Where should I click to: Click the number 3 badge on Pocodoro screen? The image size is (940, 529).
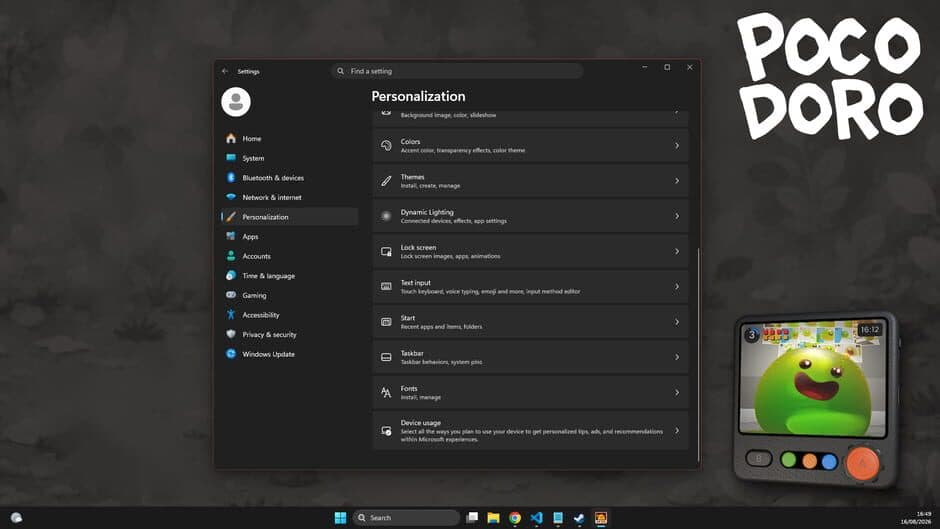click(752, 335)
